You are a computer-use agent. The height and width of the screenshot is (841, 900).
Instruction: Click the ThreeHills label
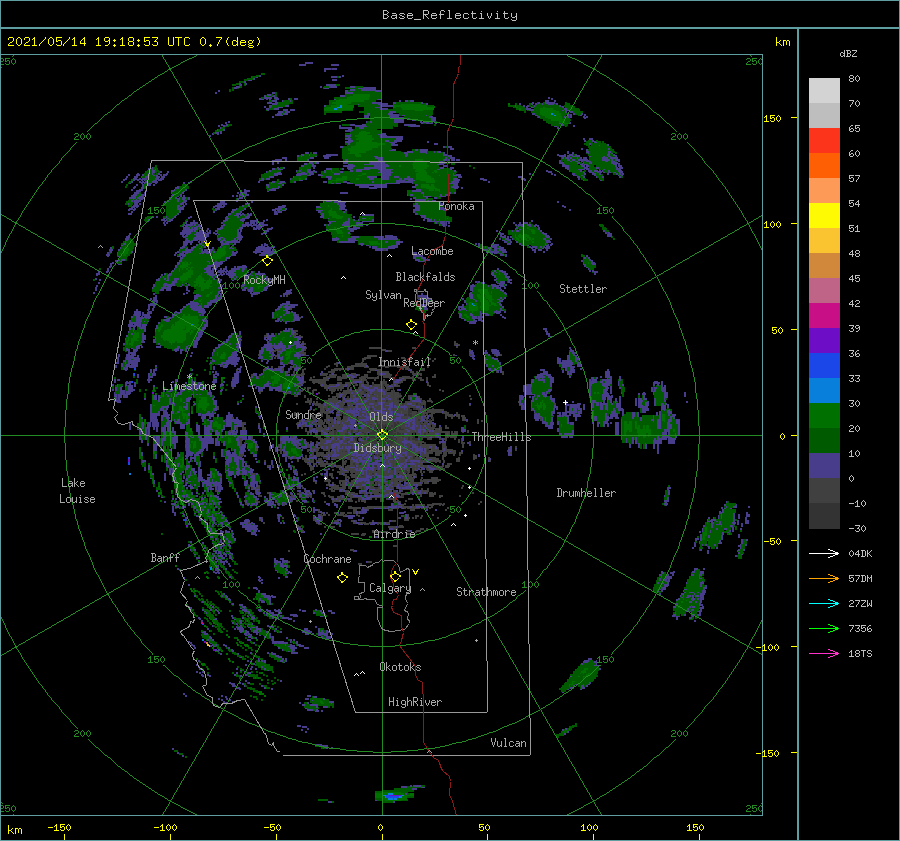(x=501, y=437)
